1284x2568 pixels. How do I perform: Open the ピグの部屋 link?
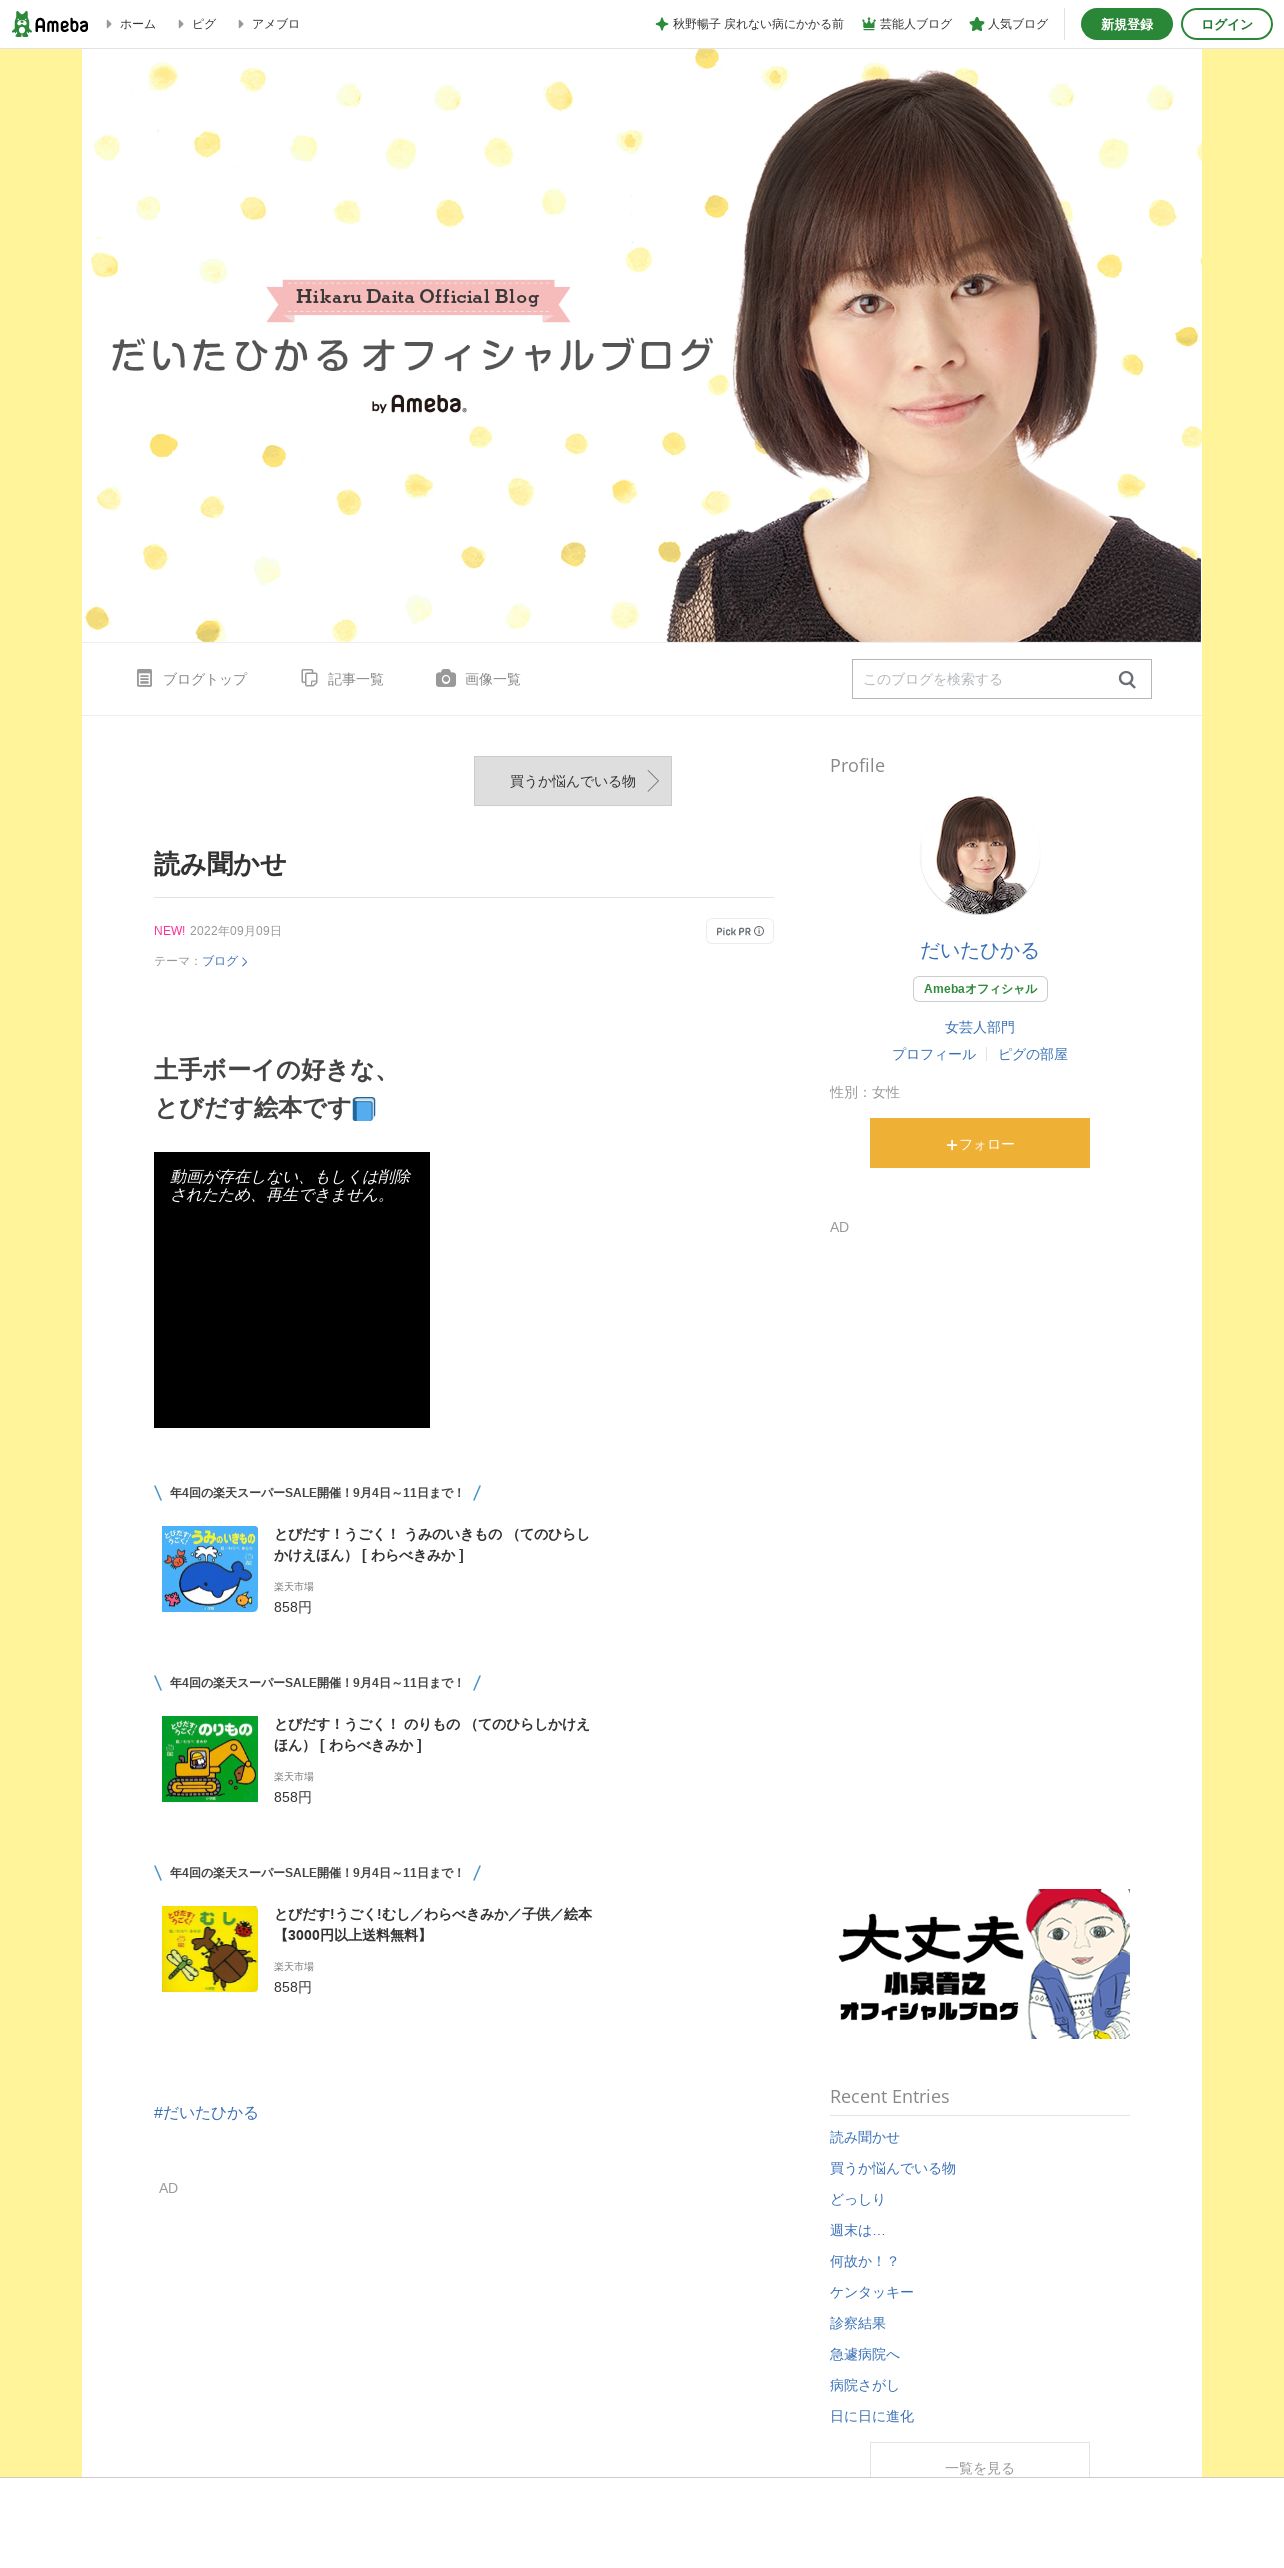tap(1033, 1054)
